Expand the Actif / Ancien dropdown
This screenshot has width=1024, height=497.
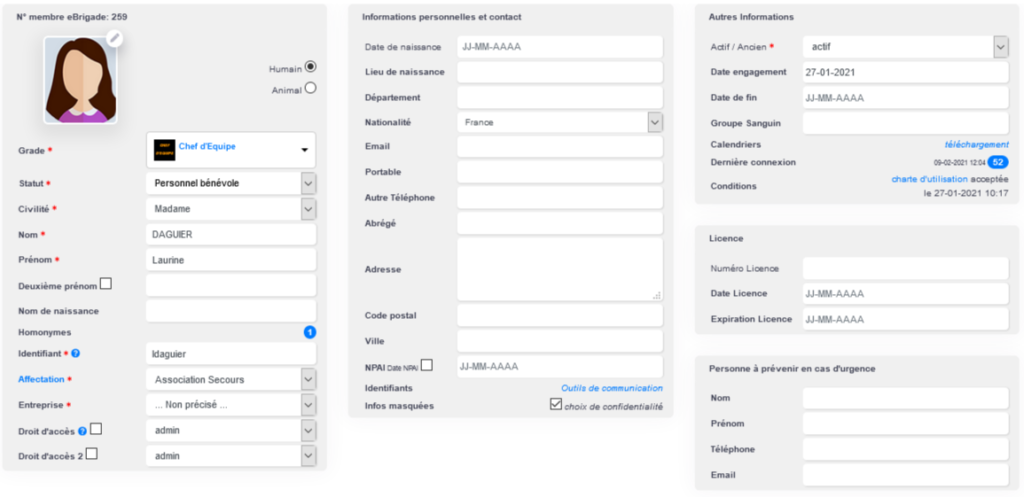pyautogui.click(x=1001, y=47)
